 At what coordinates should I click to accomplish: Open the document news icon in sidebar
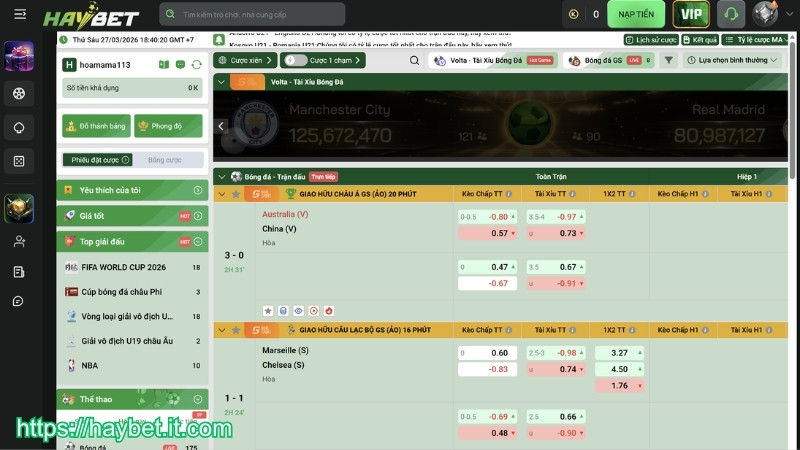(x=19, y=272)
